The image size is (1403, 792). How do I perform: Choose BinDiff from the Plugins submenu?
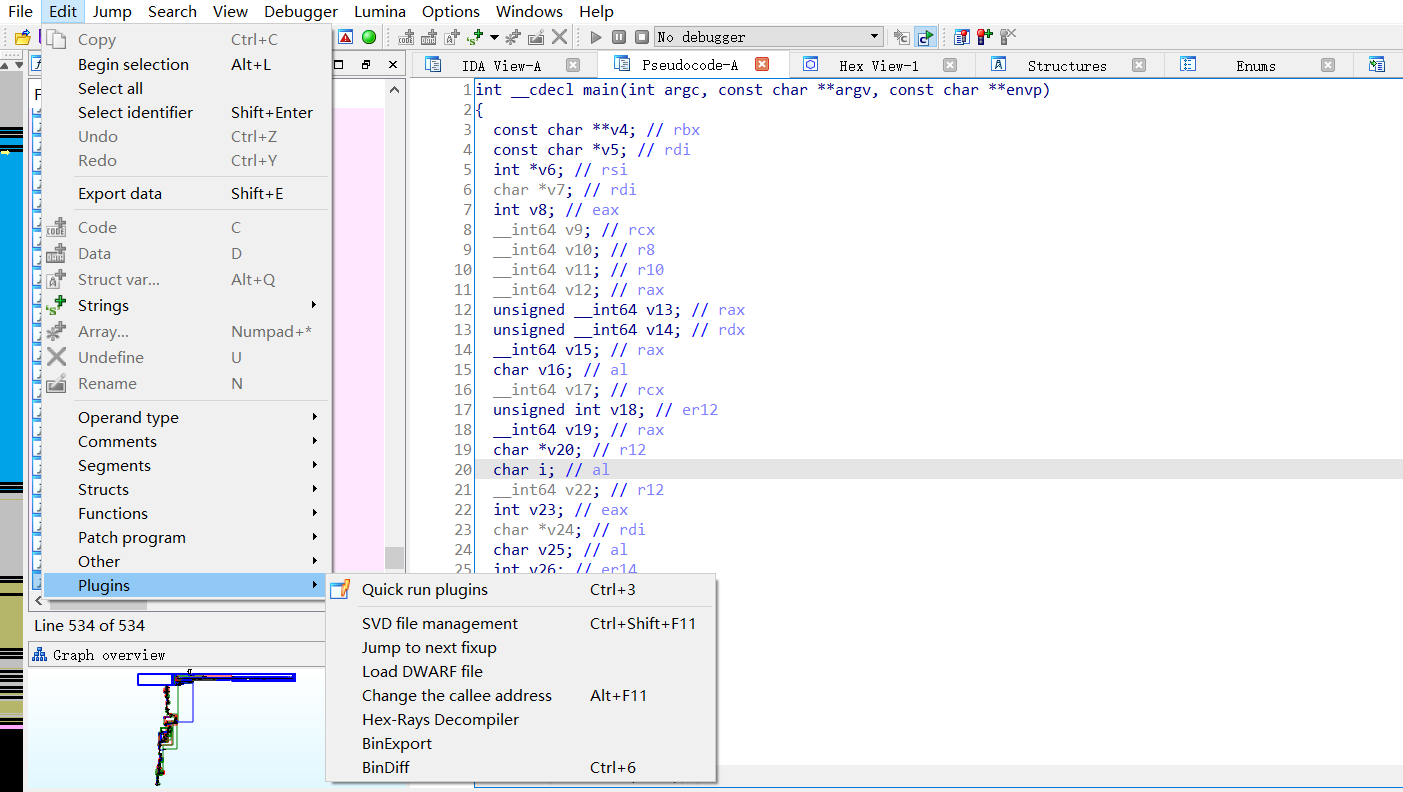click(386, 767)
